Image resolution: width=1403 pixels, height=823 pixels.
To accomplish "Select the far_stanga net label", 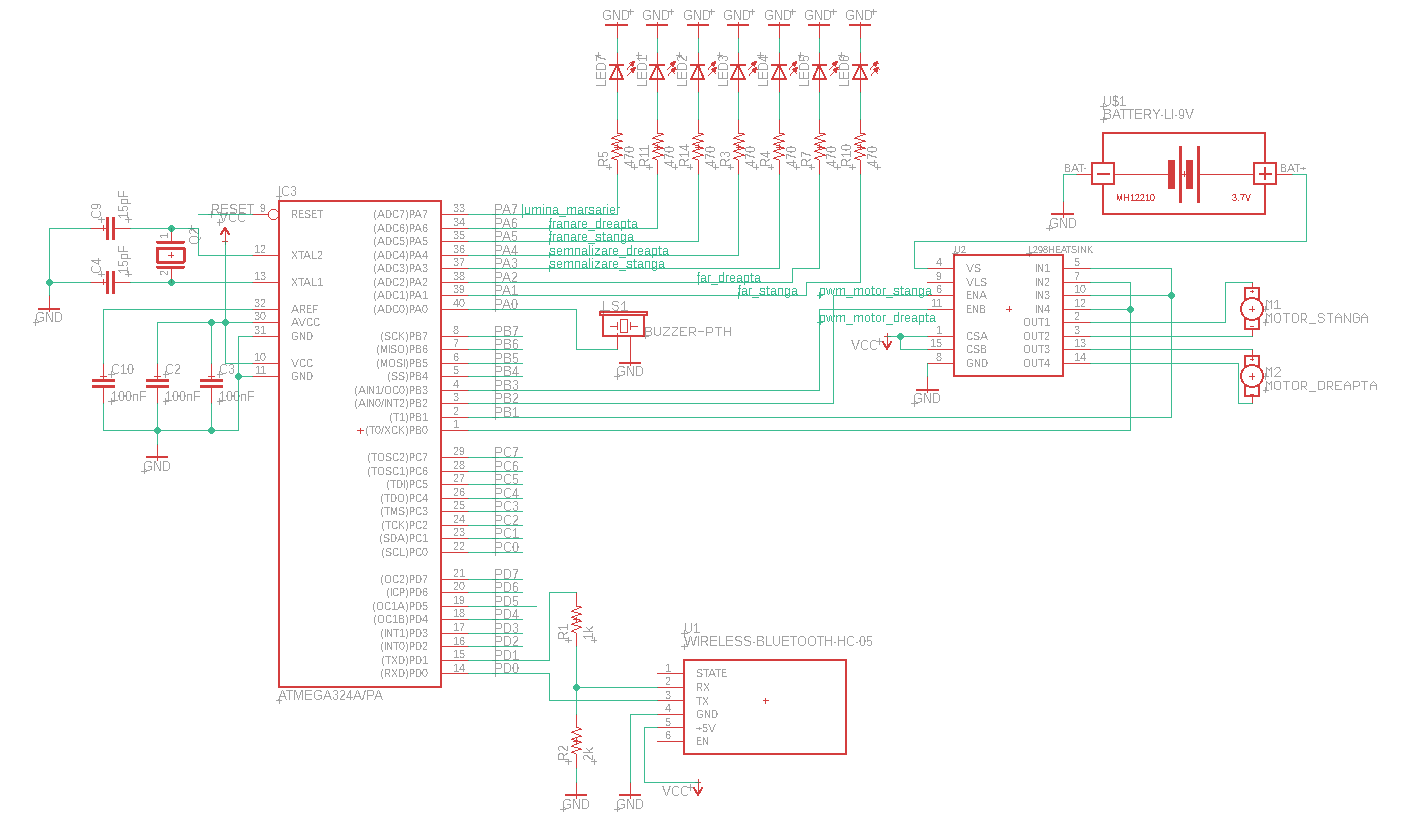I will pos(767,291).
